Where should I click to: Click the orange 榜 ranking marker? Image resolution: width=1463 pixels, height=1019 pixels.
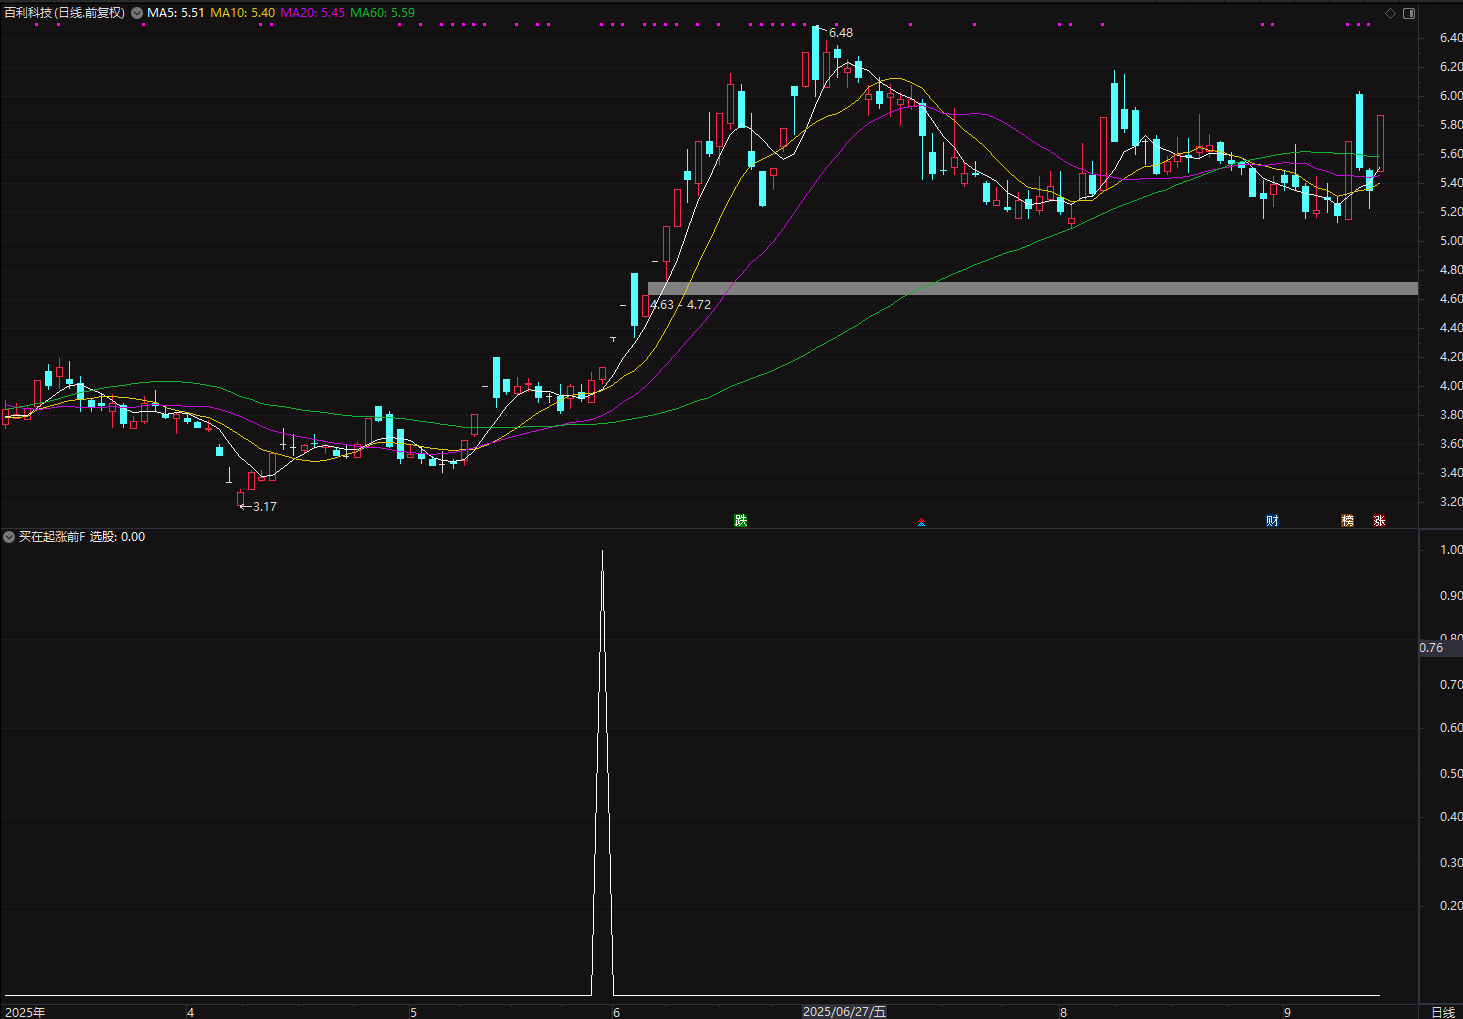[1348, 520]
